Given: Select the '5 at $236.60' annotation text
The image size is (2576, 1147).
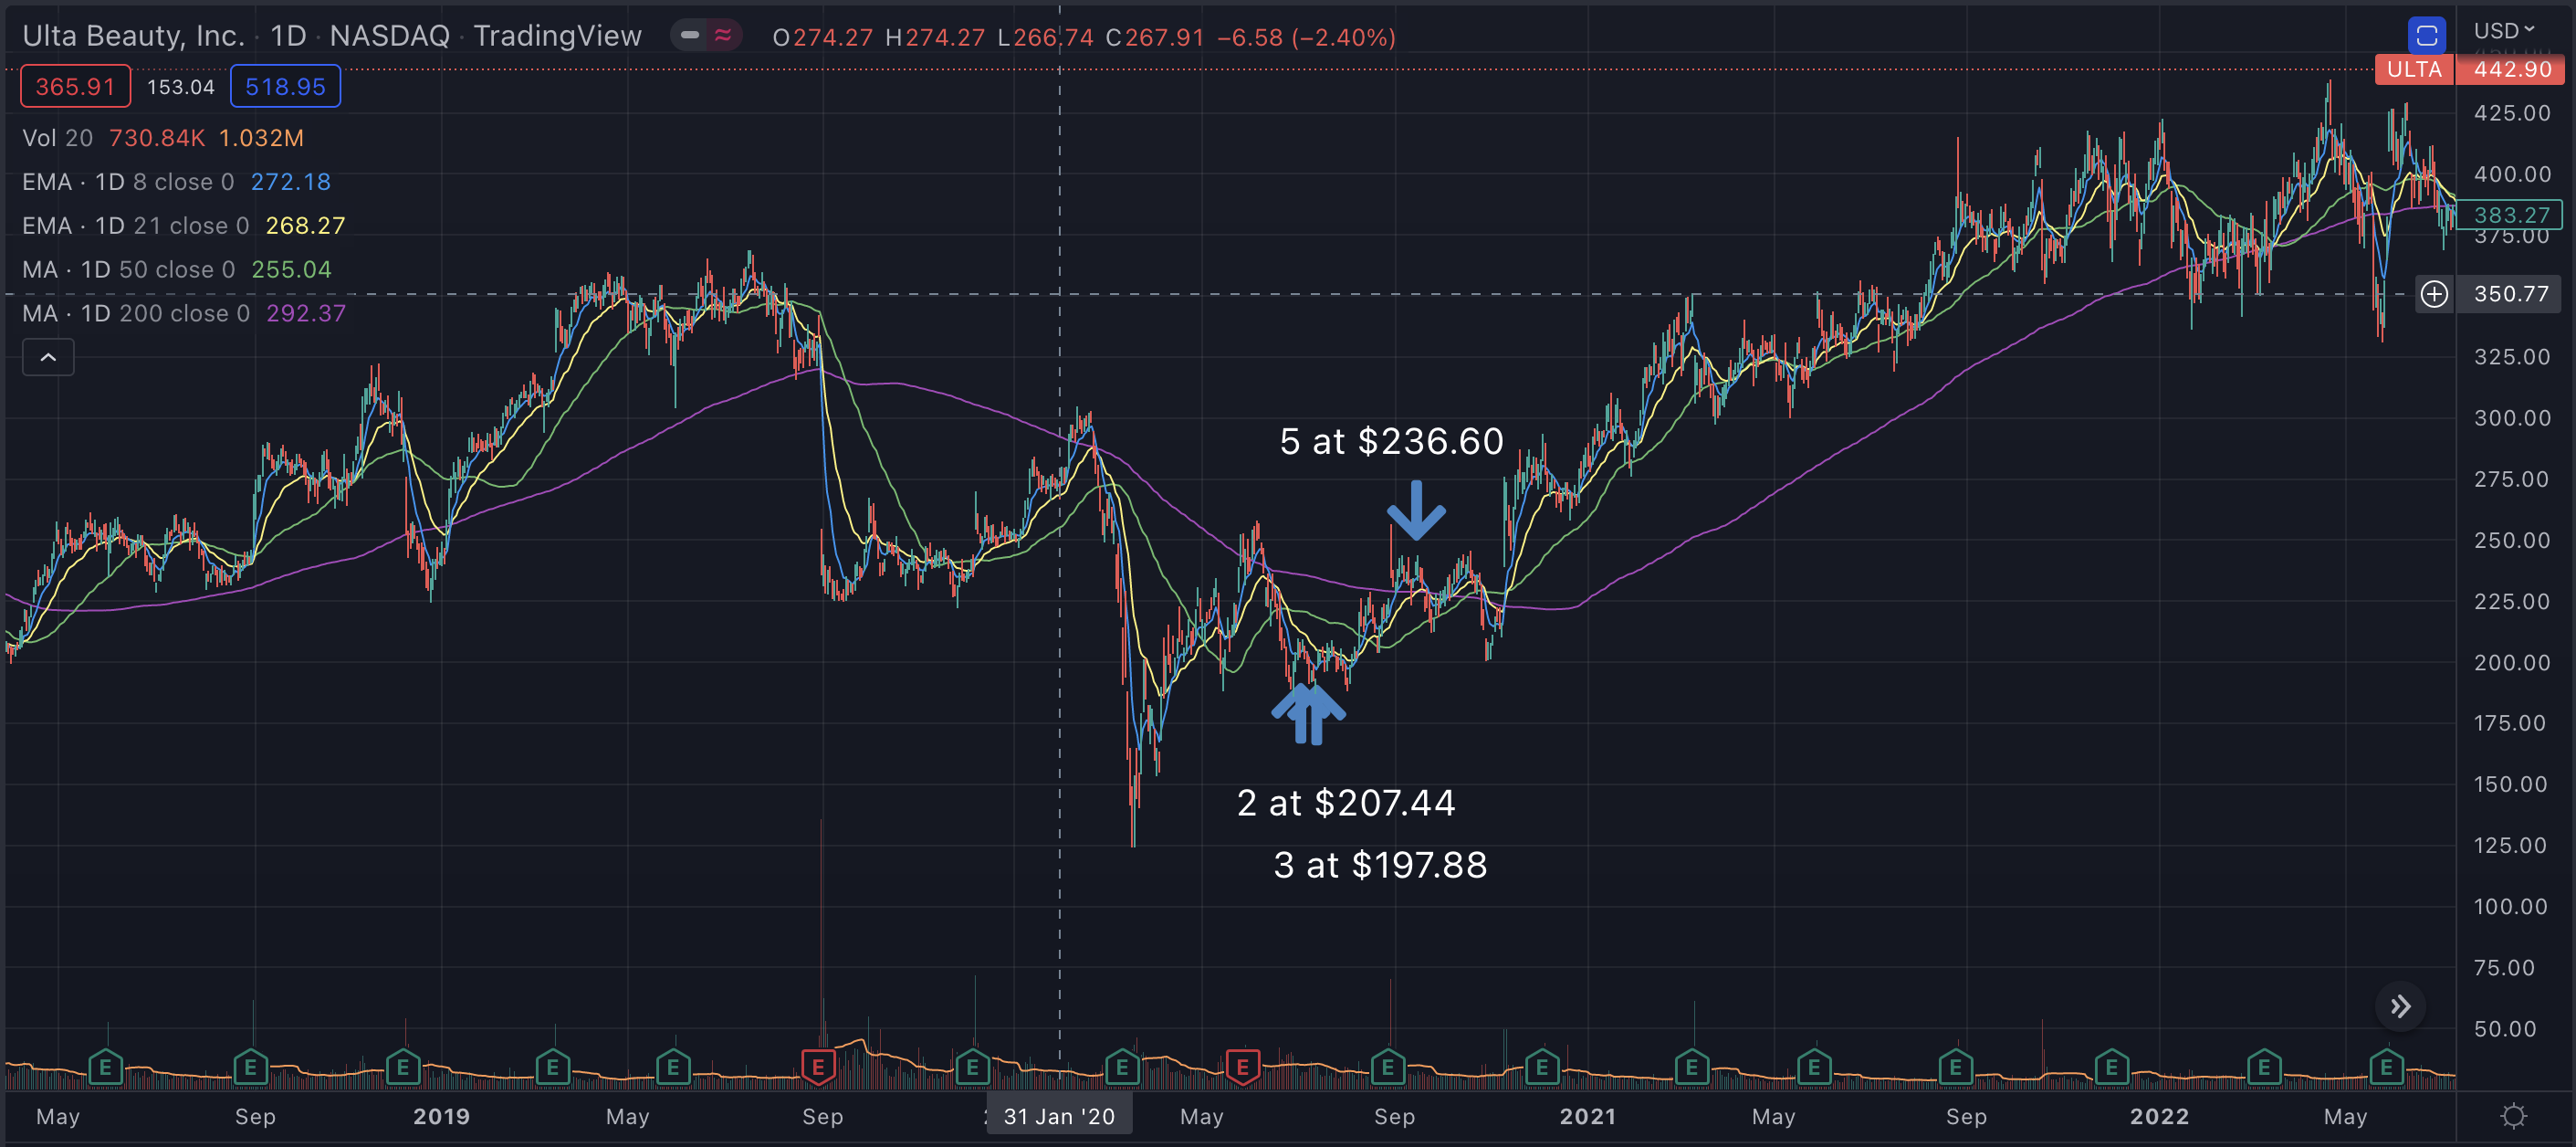Looking at the screenshot, I should tap(1391, 441).
